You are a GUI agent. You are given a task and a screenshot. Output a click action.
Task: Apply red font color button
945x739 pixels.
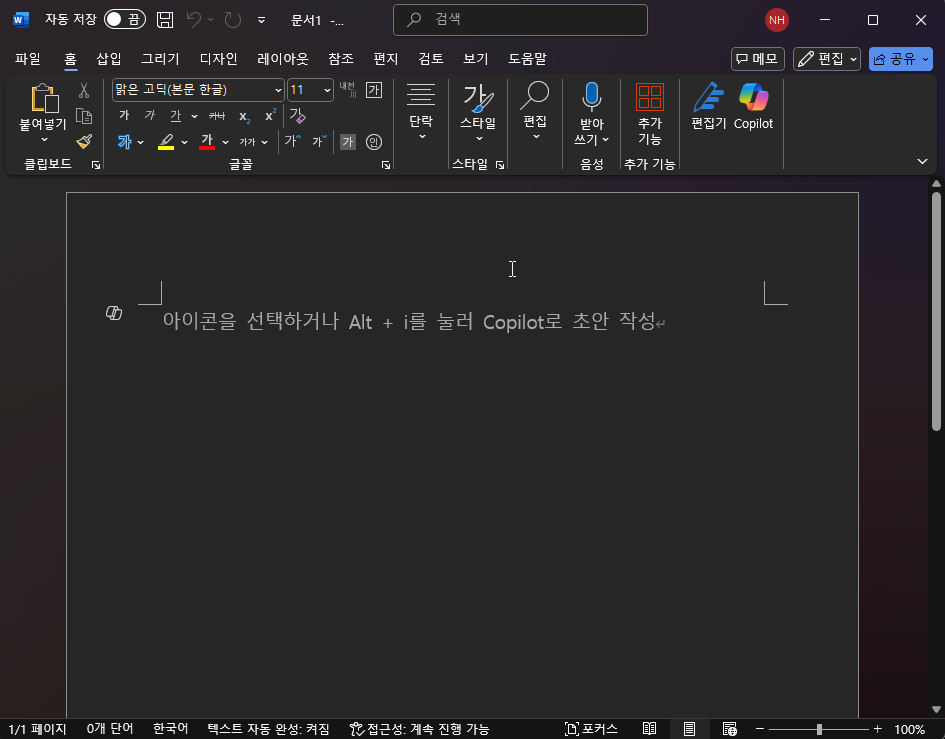[x=207, y=142]
